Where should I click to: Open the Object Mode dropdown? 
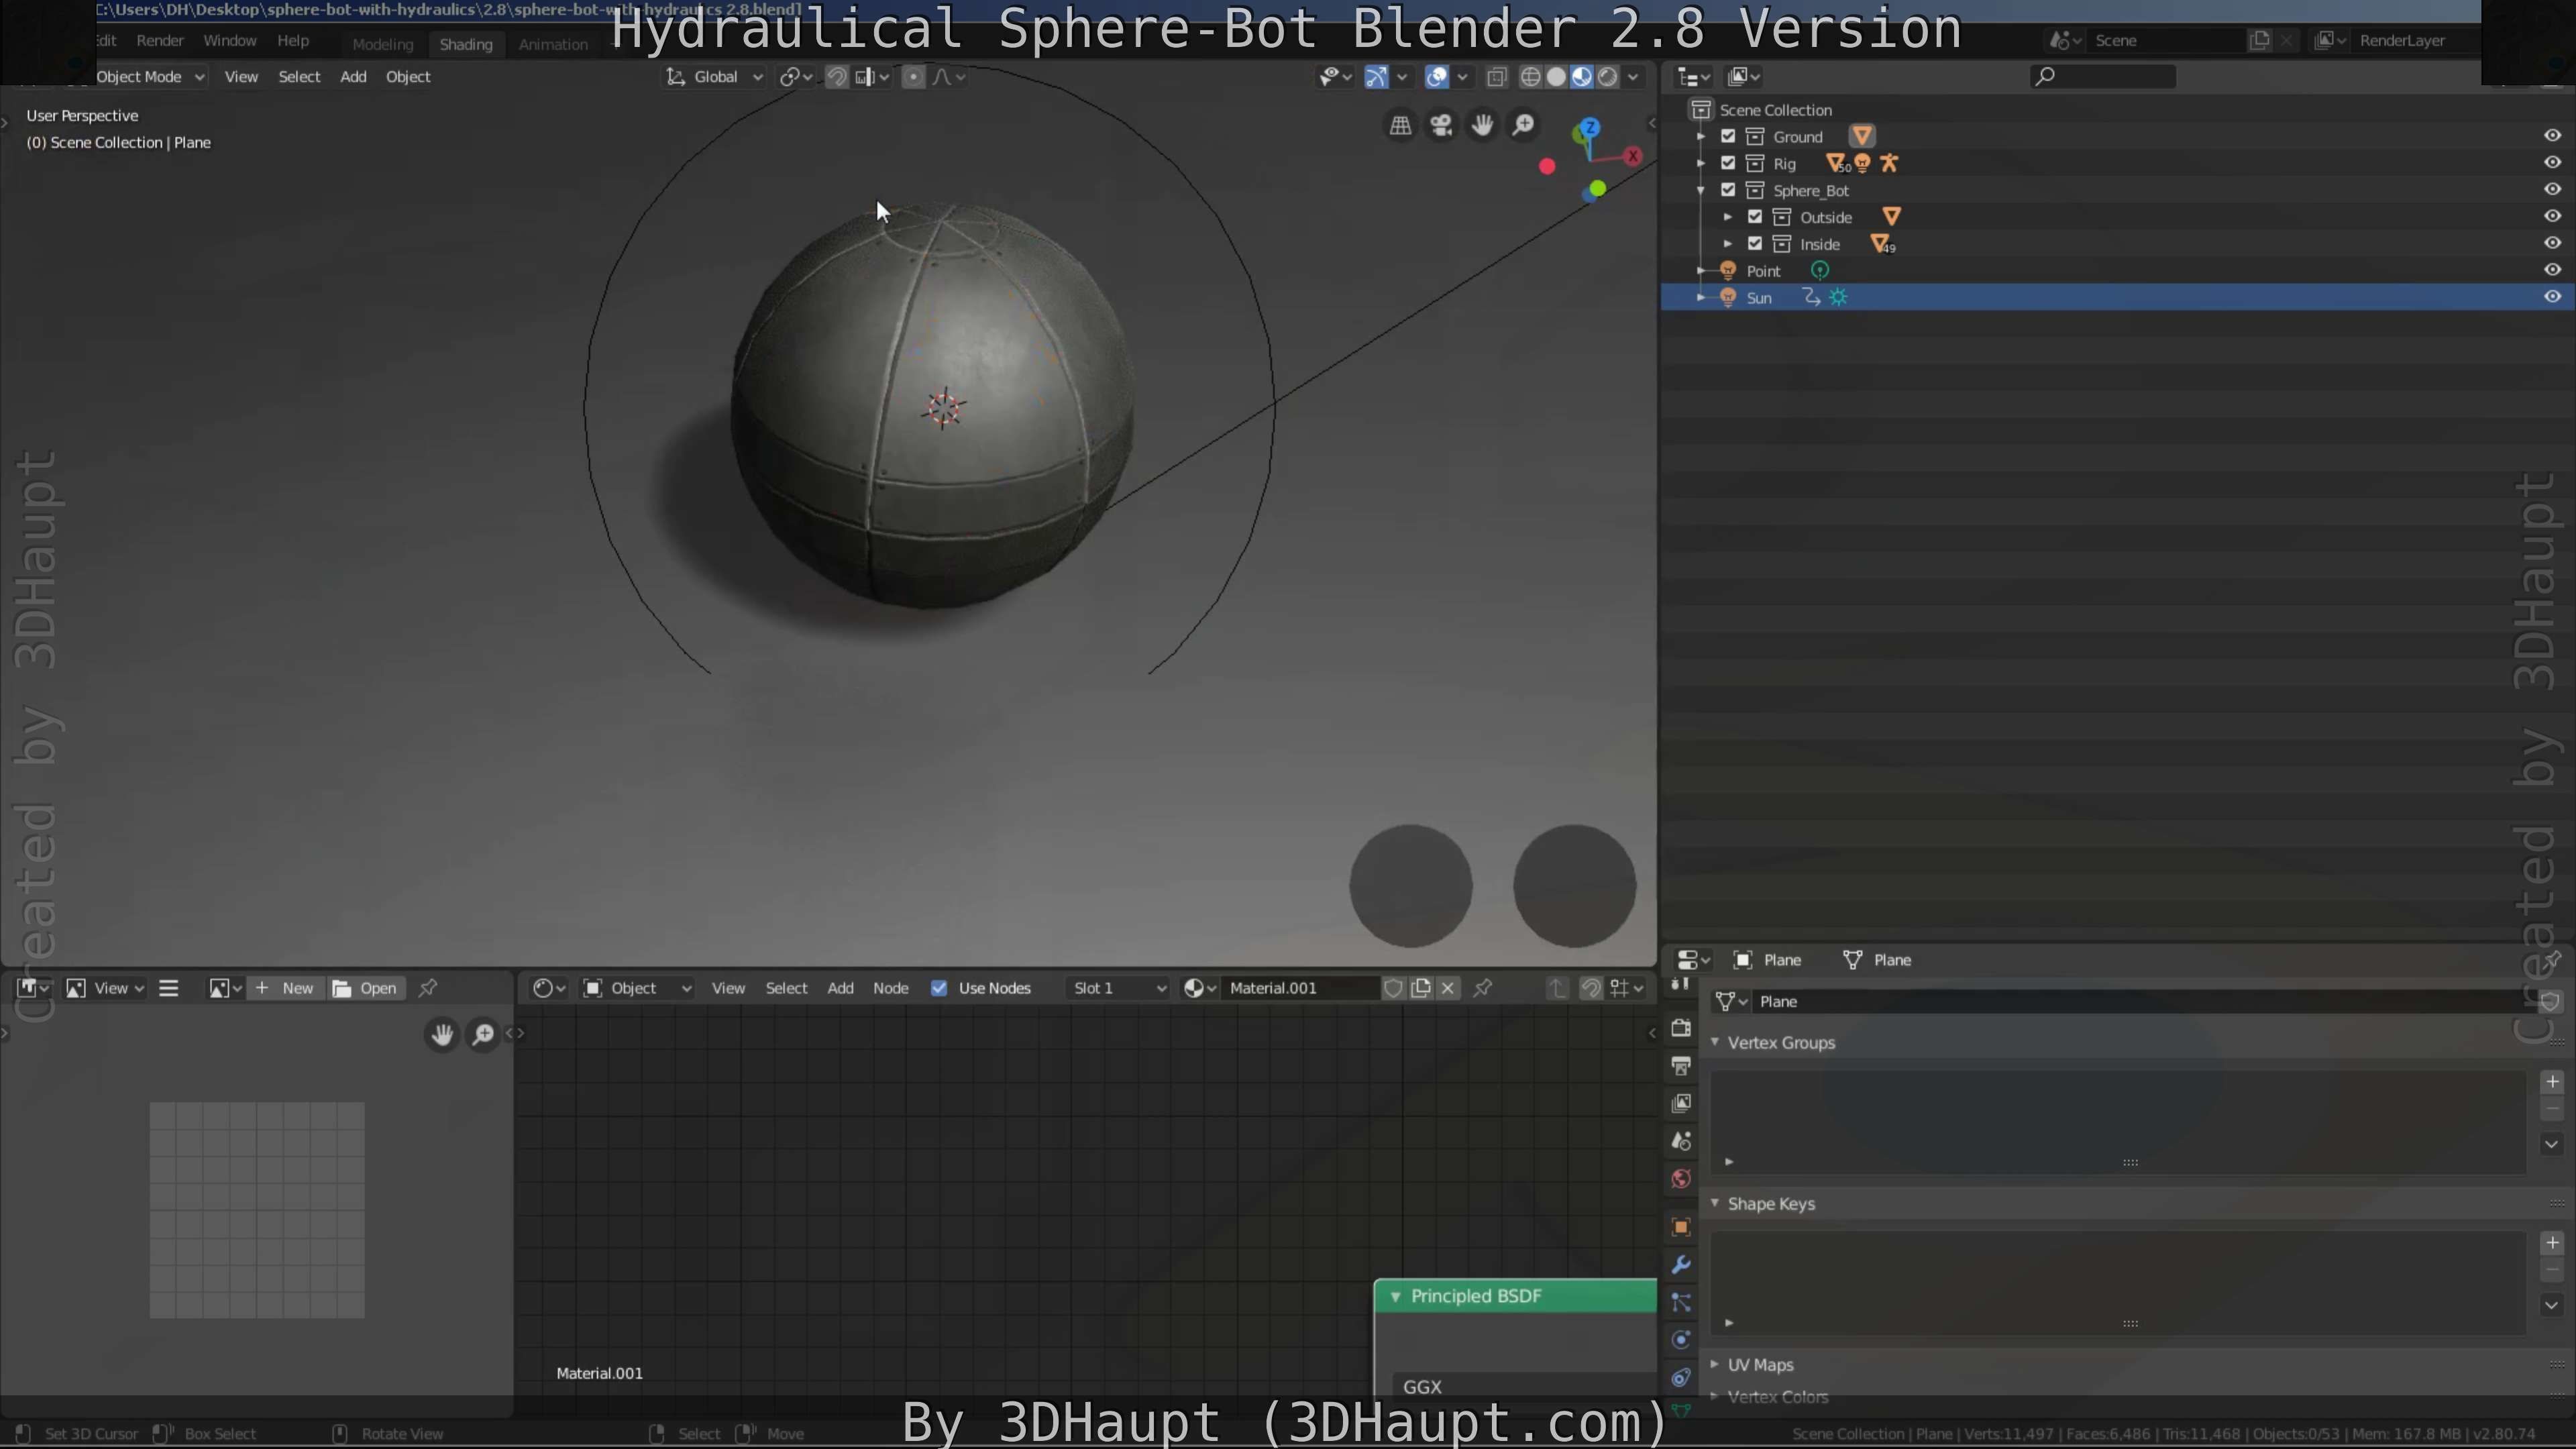tap(150, 77)
